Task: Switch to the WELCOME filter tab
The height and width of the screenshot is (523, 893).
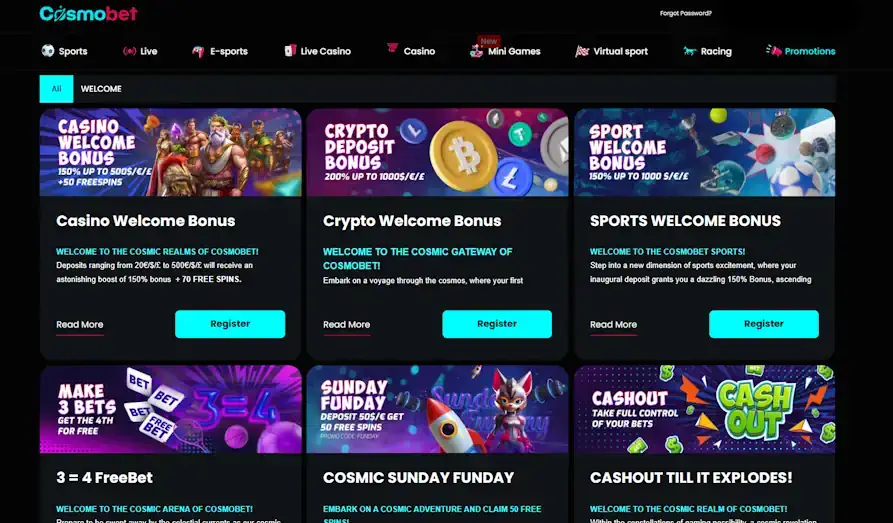Action: click(101, 89)
